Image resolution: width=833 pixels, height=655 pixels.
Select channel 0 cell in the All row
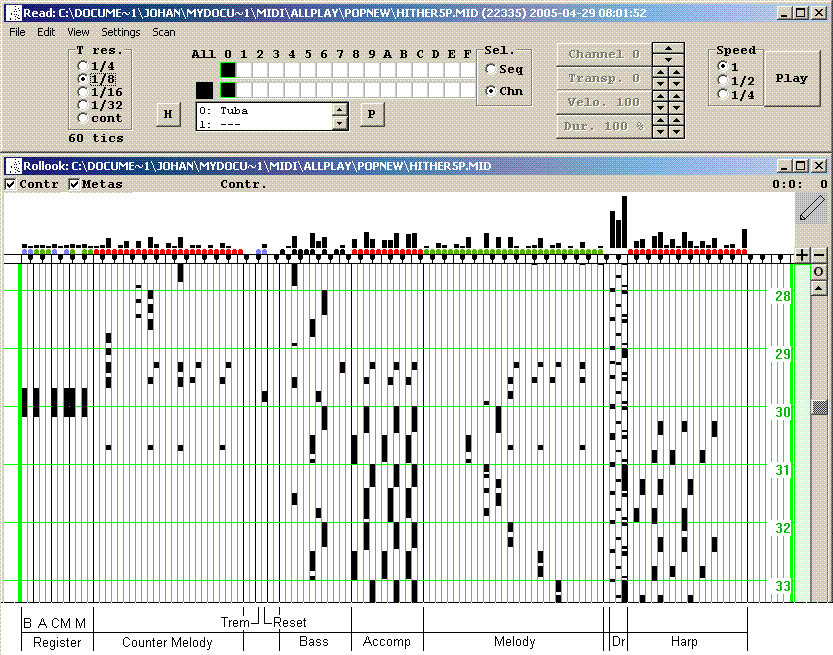(x=226, y=70)
